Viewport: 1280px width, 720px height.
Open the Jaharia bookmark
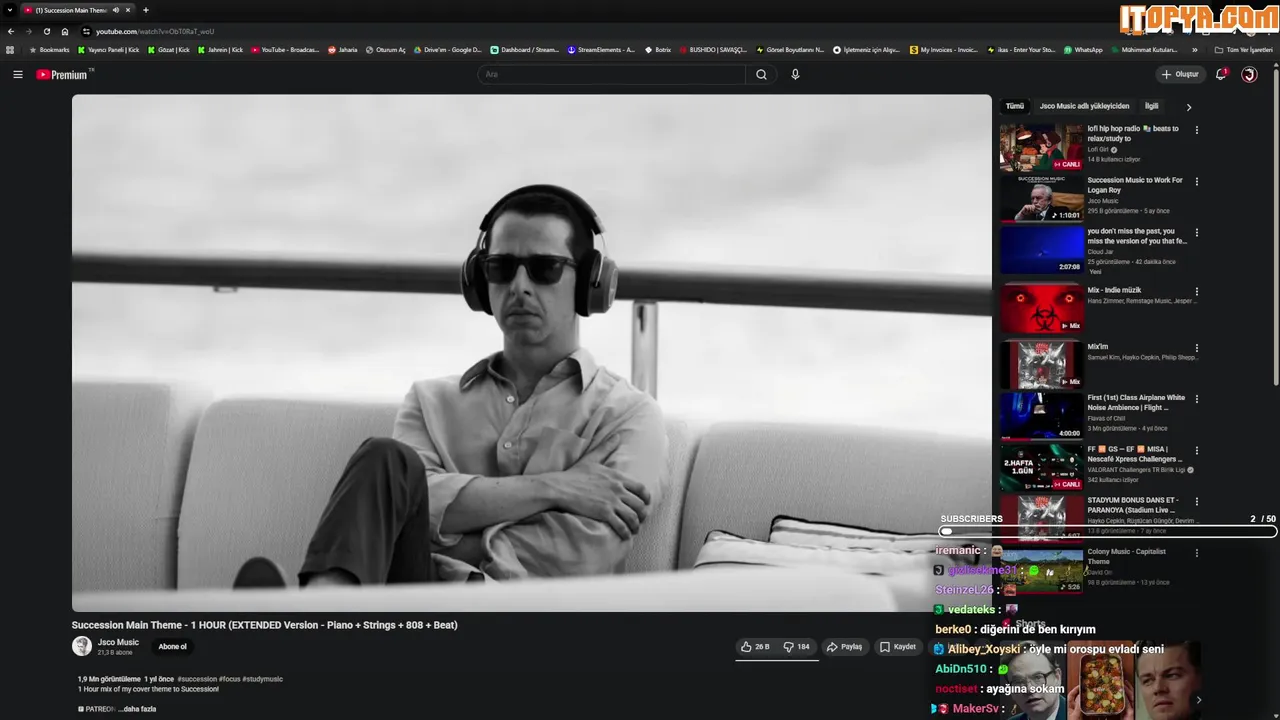343,49
